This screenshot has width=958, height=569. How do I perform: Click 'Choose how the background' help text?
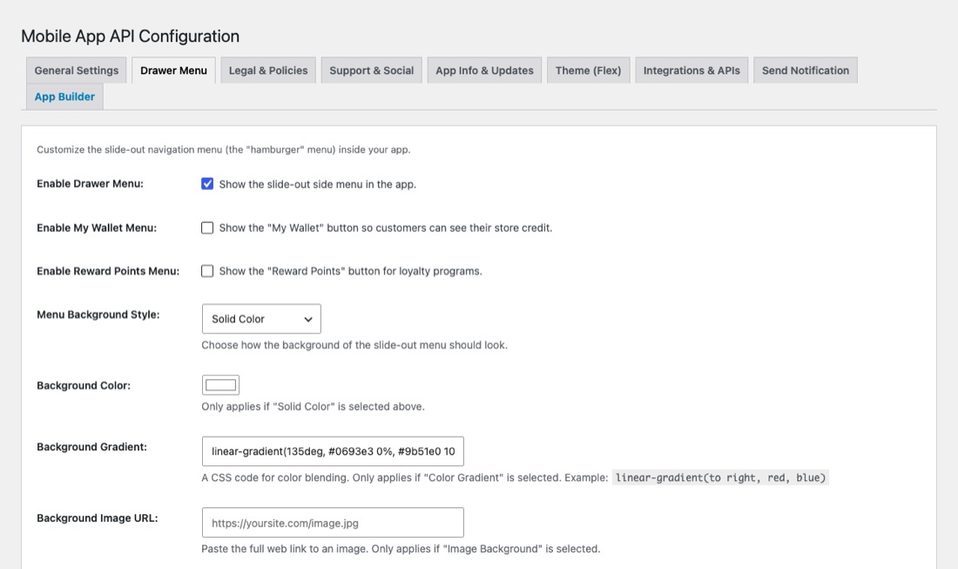tap(354, 345)
